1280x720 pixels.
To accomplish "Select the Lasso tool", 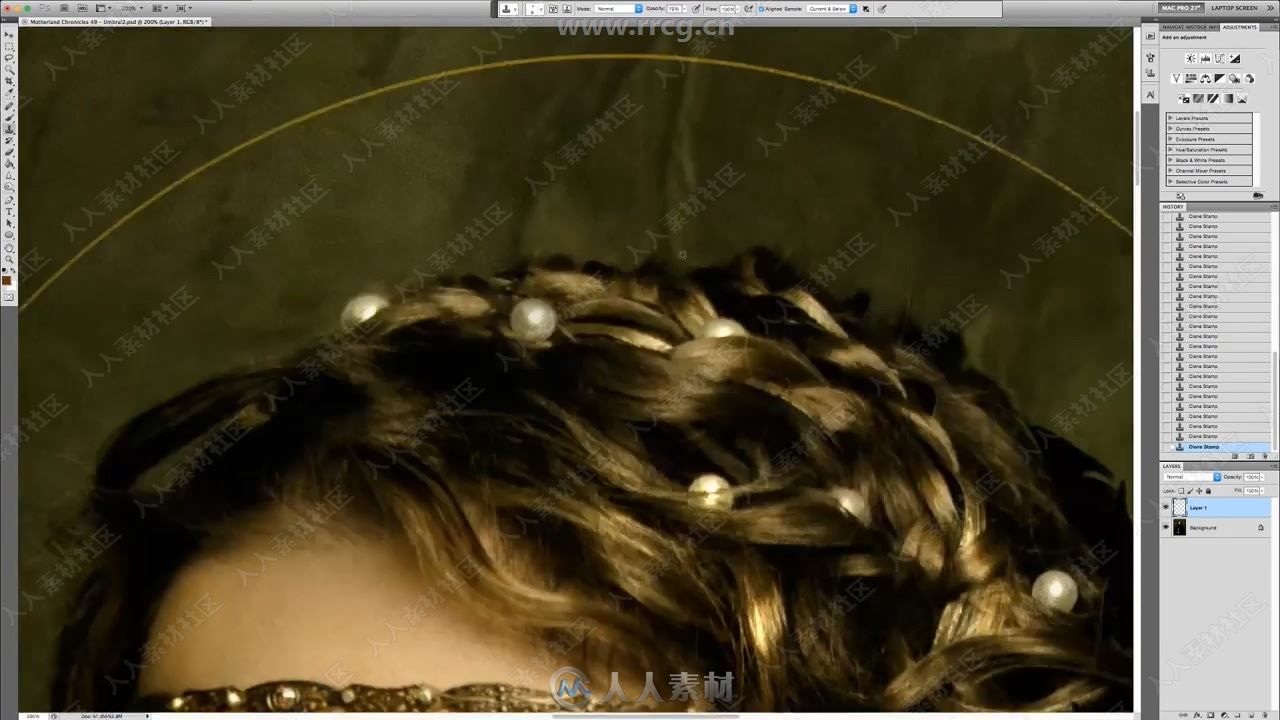I will [9, 58].
